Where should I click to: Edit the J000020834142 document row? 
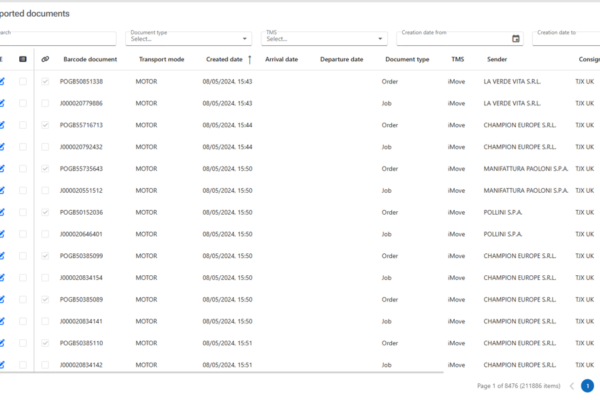pos(3,365)
